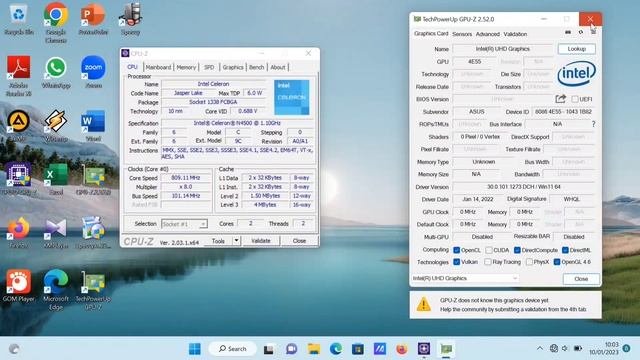Switch to the SPD tab in CPU-Z

coord(209,67)
